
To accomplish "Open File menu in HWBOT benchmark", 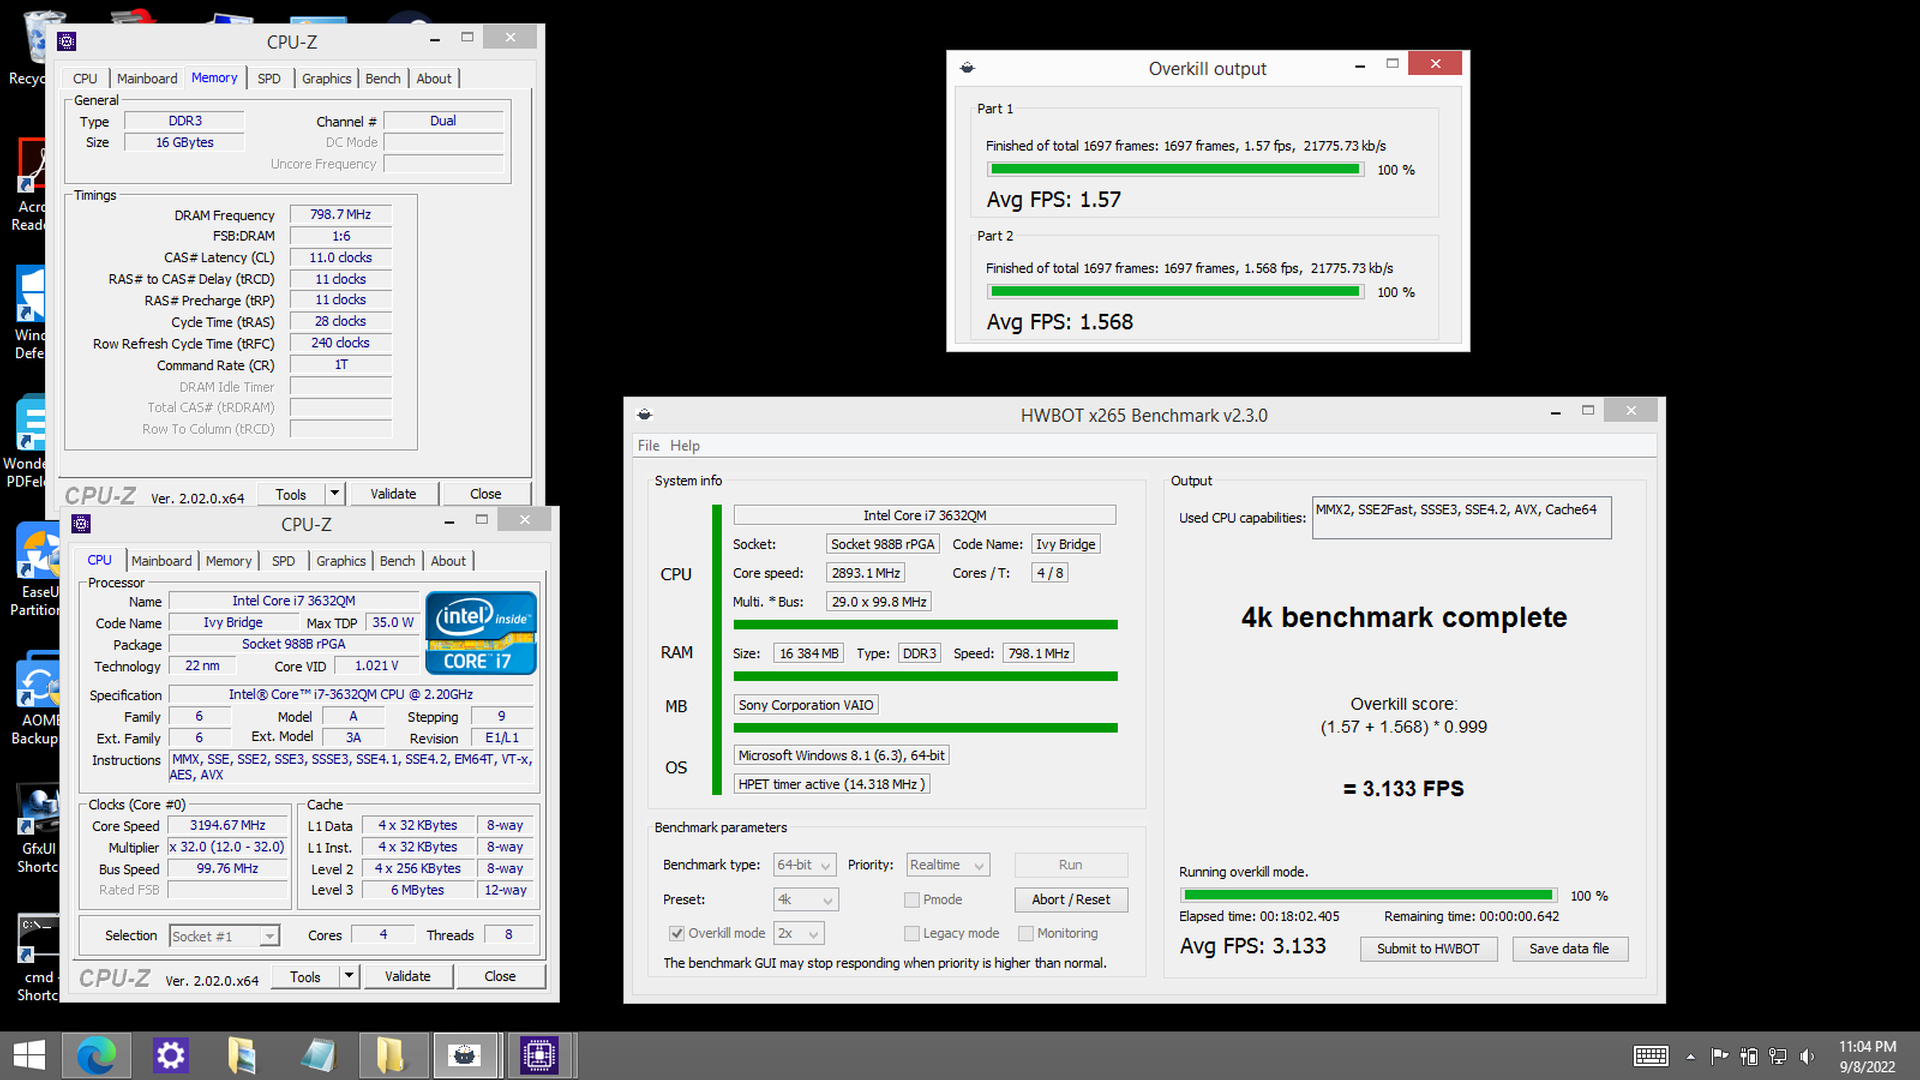I will pos(648,446).
